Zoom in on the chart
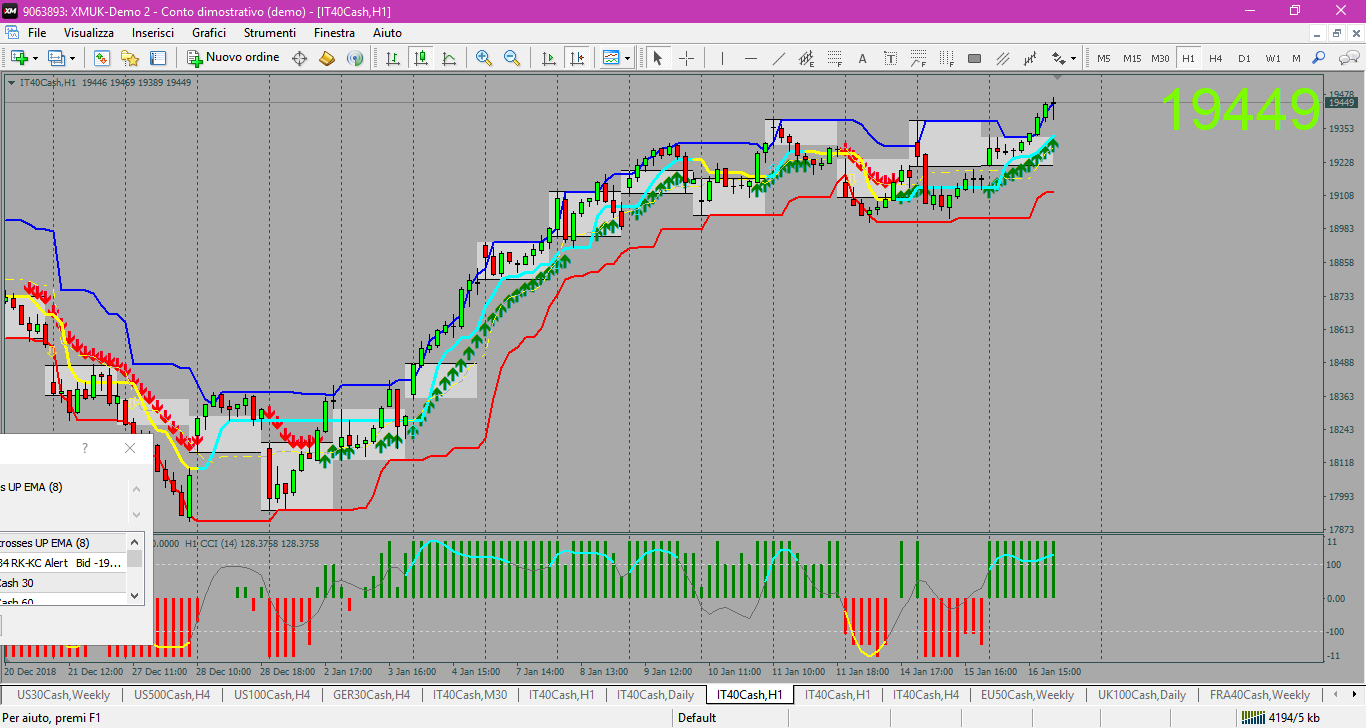1366x728 pixels. [x=484, y=58]
